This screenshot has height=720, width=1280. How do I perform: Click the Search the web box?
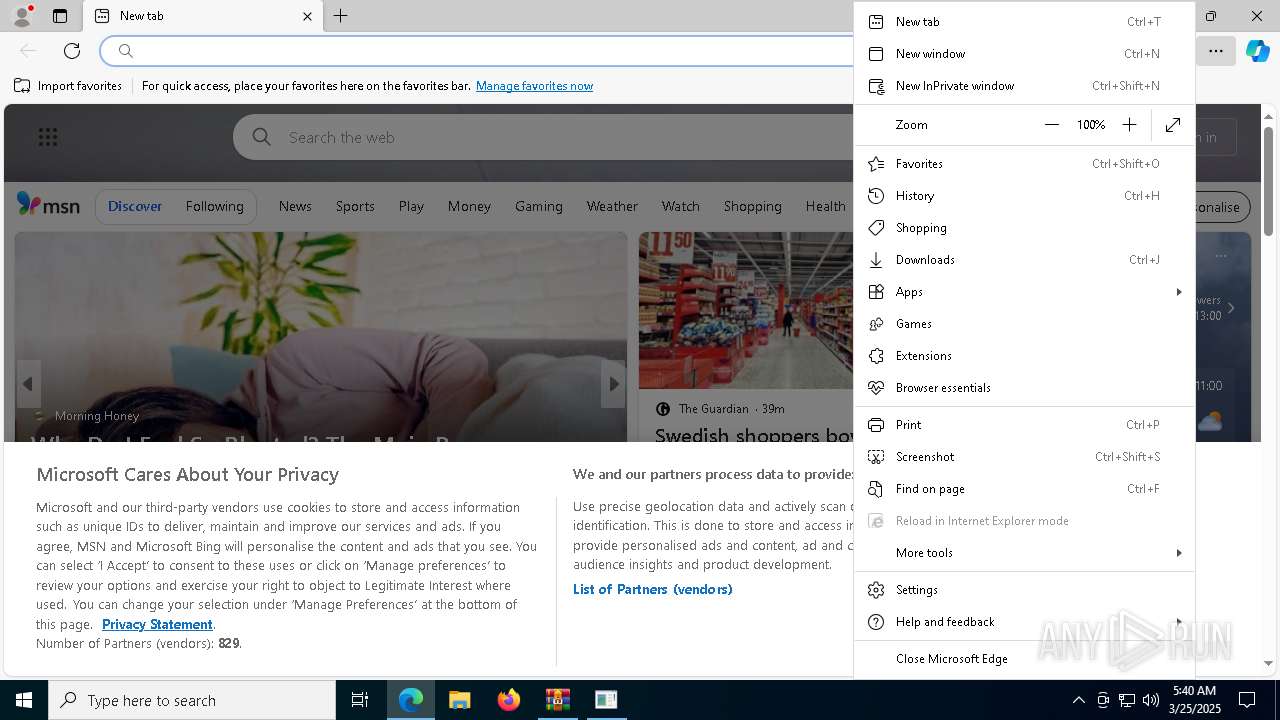click(545, 137)
